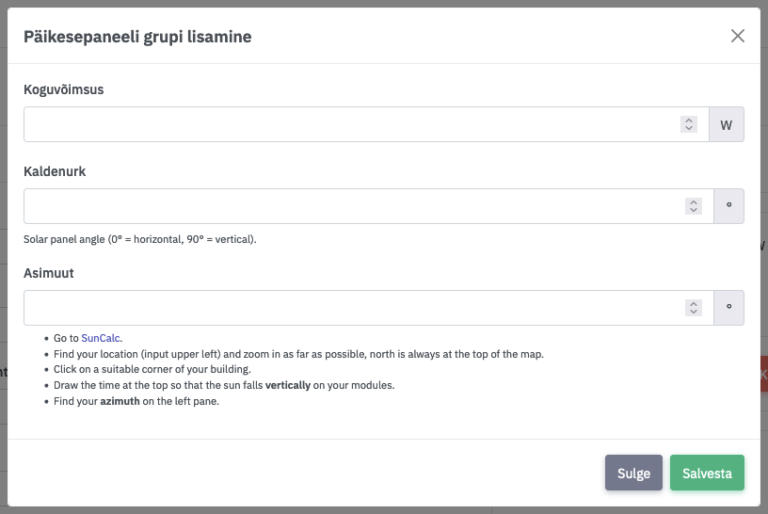This screenshot has height=514, width=768.
Task: Increase Koguvõimsus value with up arrow
Action: 689,121
